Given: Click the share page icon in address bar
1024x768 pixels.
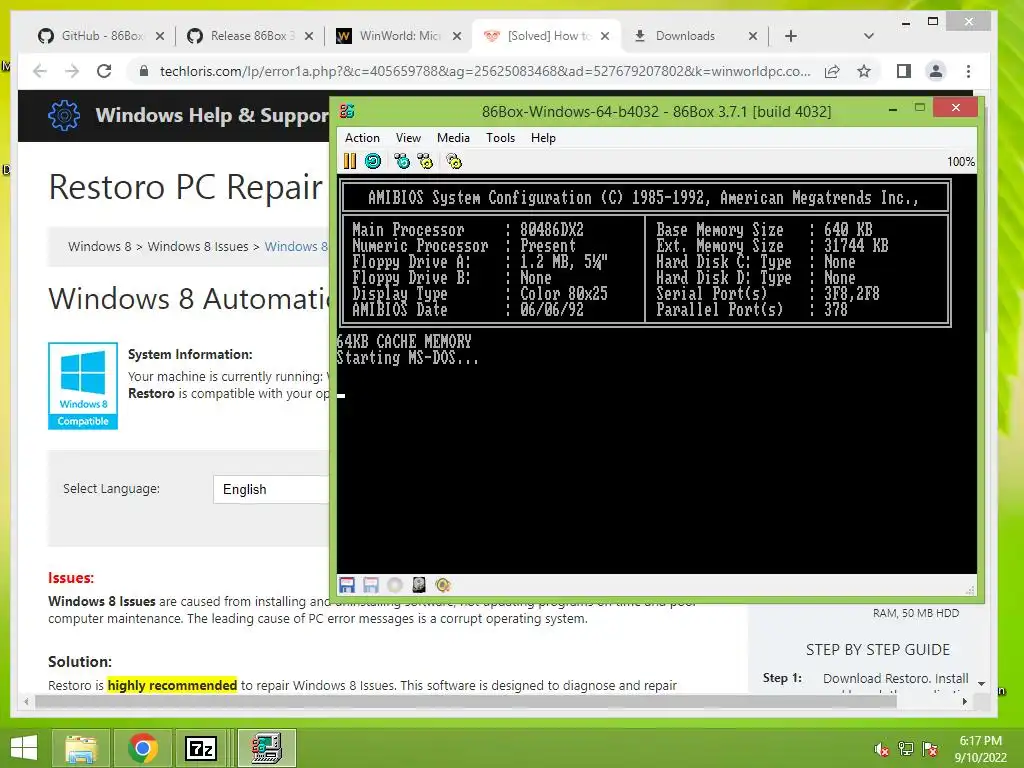Looking at the screenshot, I should (x=832, y=71).
